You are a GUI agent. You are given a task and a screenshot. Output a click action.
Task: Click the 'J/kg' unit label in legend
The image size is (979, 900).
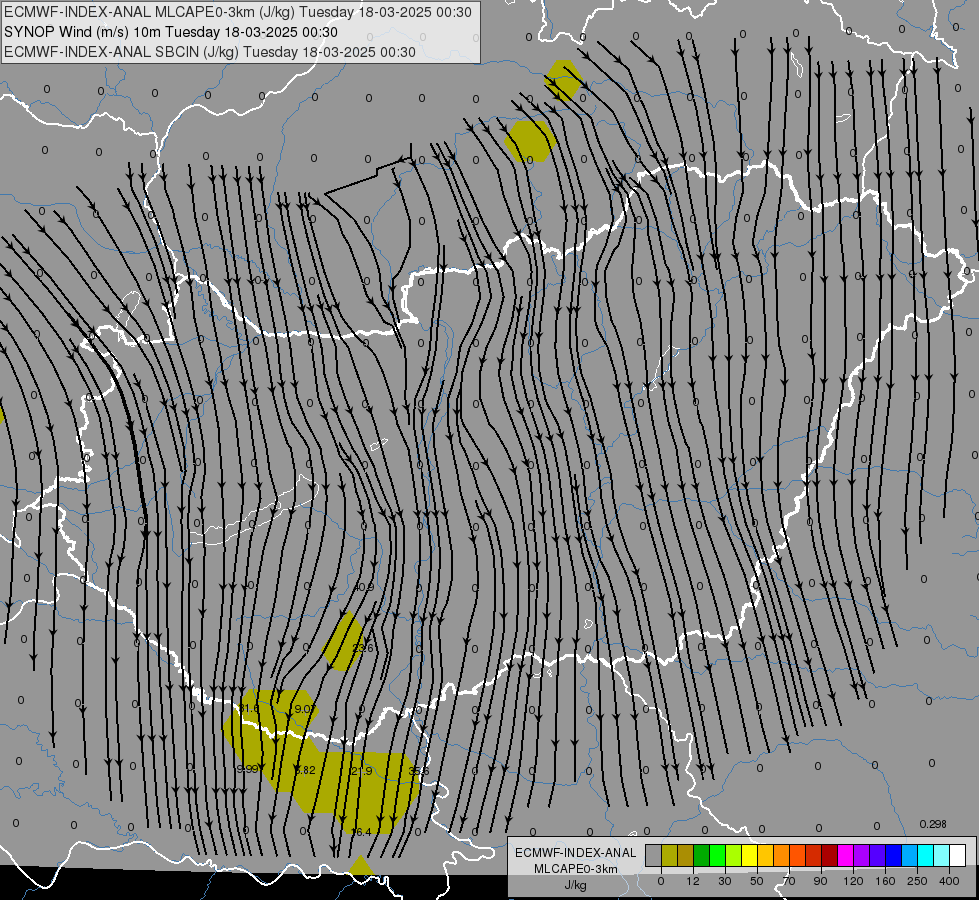tap(576, 885)
